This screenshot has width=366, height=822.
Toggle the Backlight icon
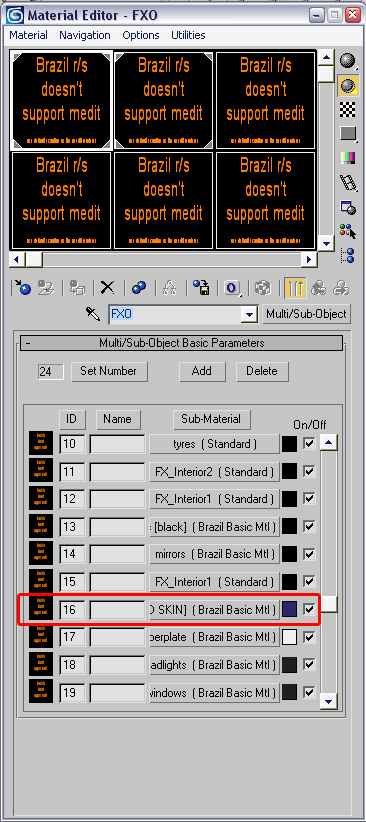tap(347, 85)
